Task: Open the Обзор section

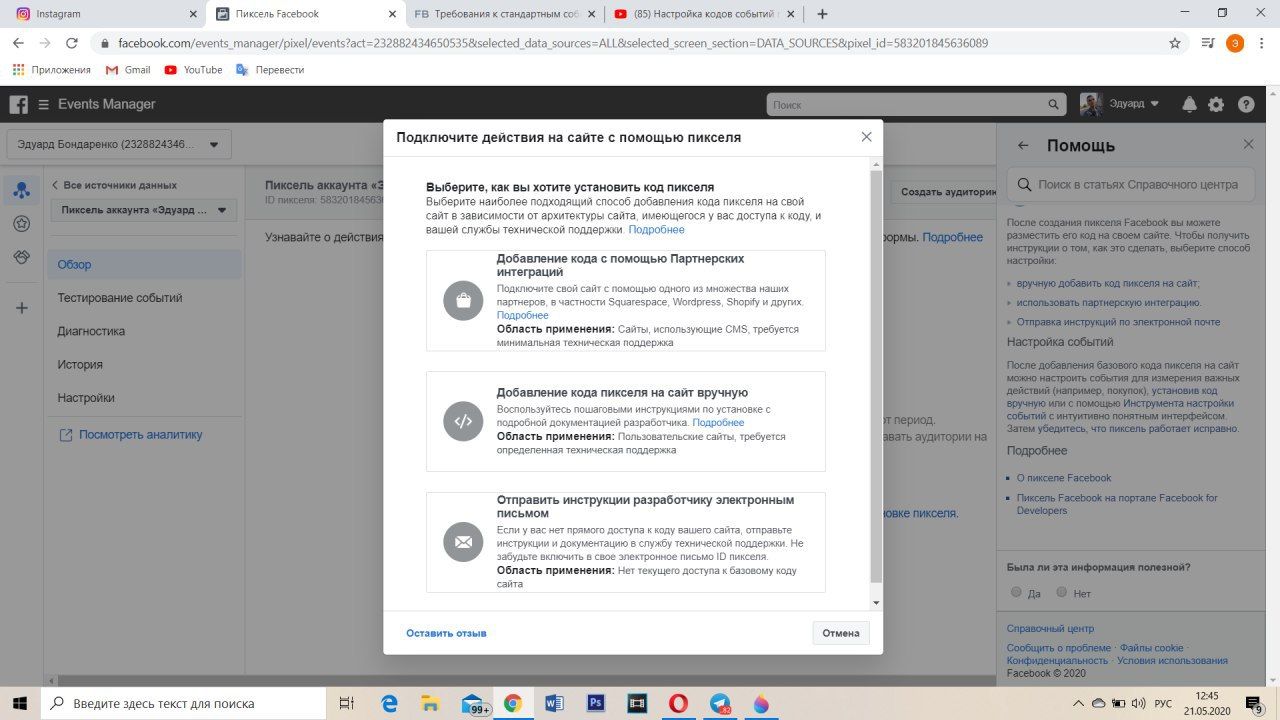Action: [x=144, y=264]
